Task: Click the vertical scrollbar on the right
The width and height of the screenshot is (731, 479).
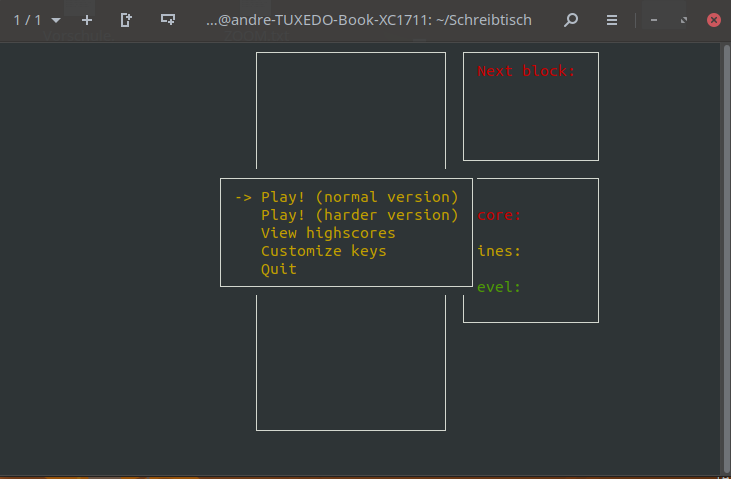Action: (x=726, y=250)
